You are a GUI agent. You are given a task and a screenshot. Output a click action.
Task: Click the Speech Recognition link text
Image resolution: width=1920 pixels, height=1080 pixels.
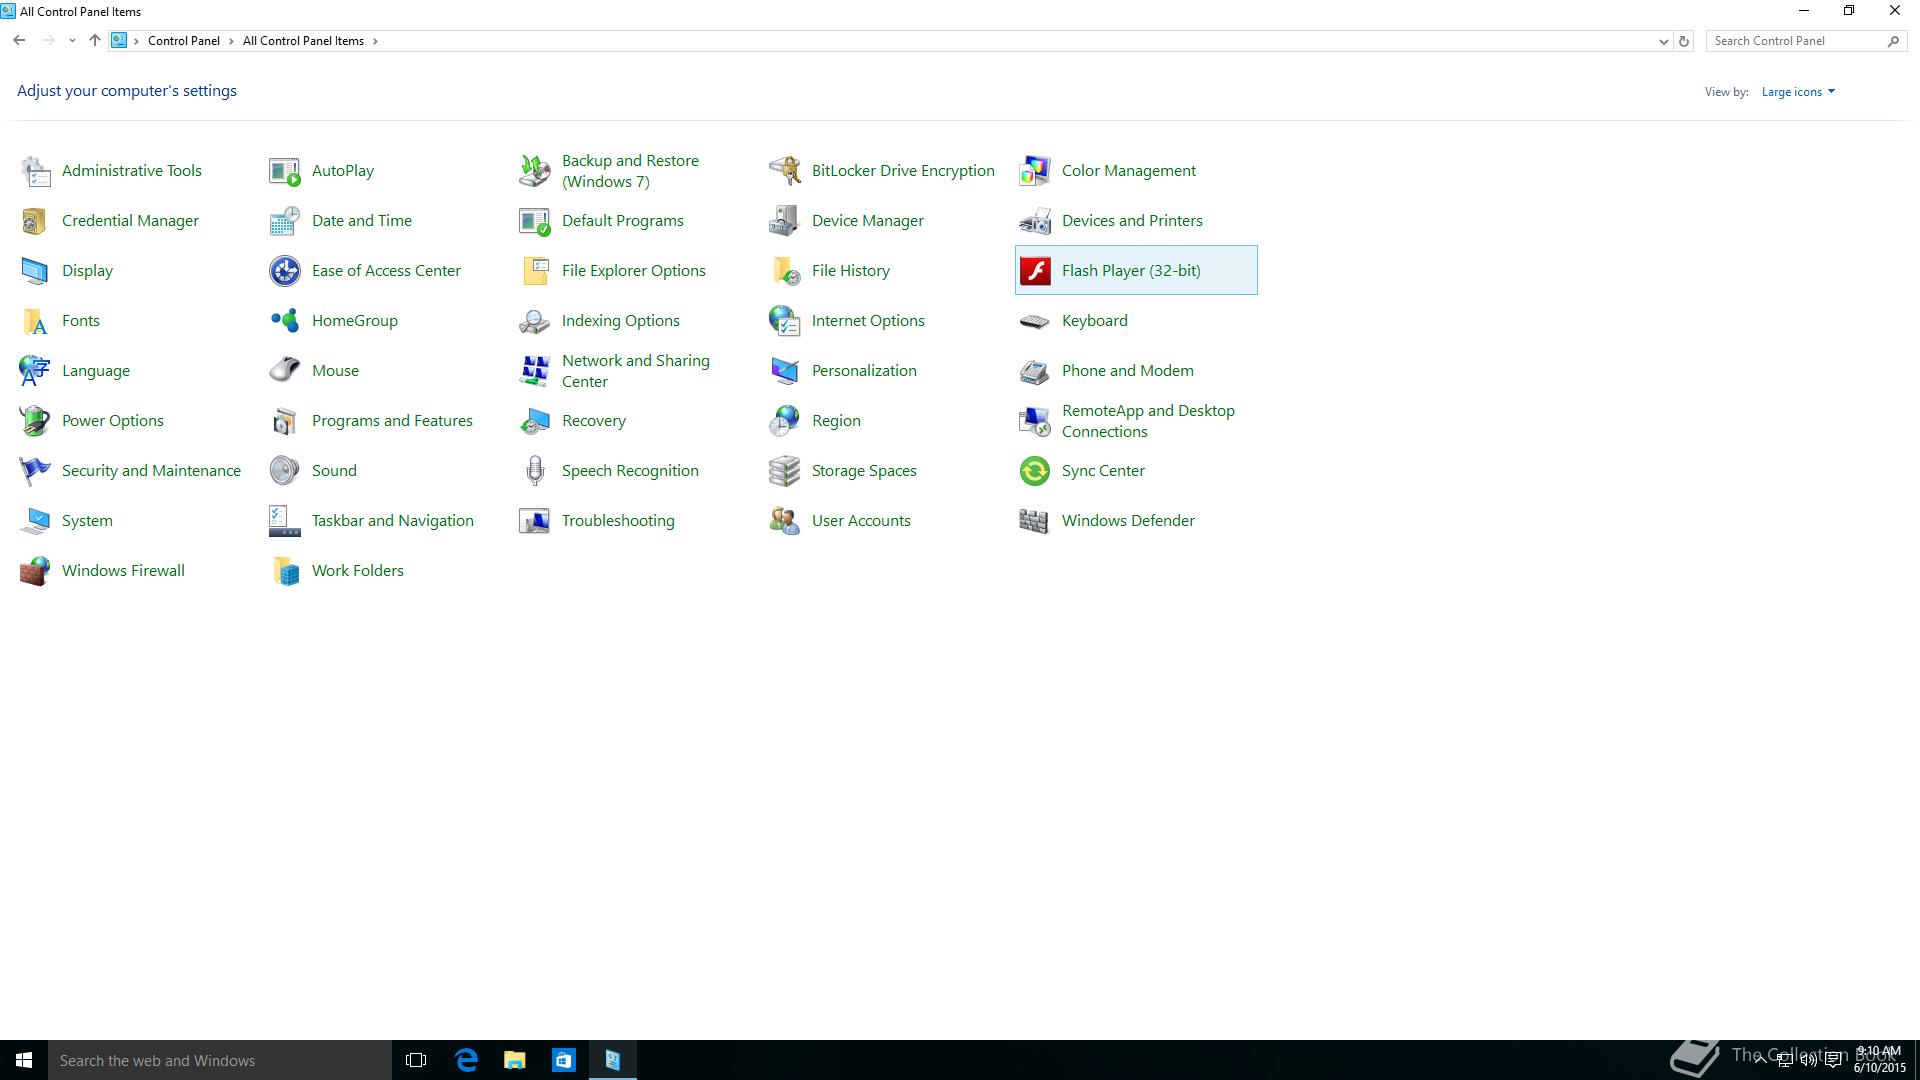(630, 471)
